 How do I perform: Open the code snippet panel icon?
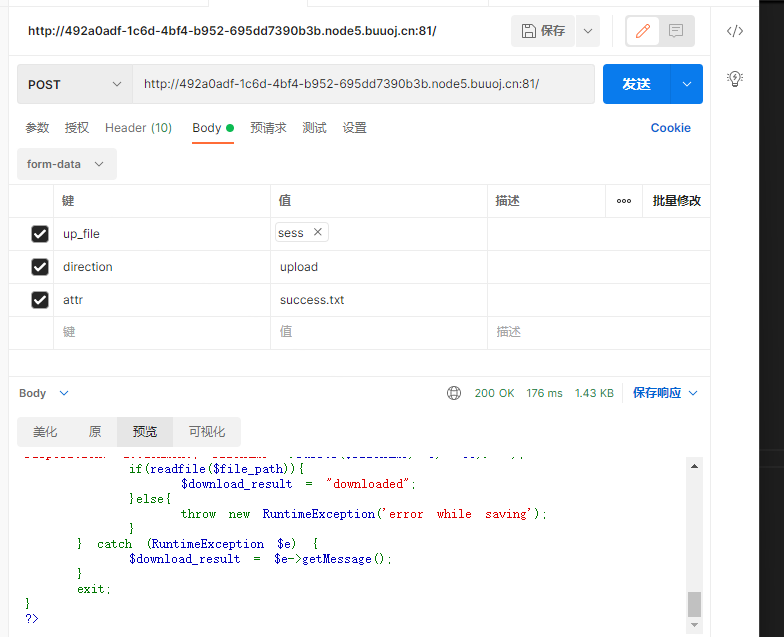[x=735, y=31]
